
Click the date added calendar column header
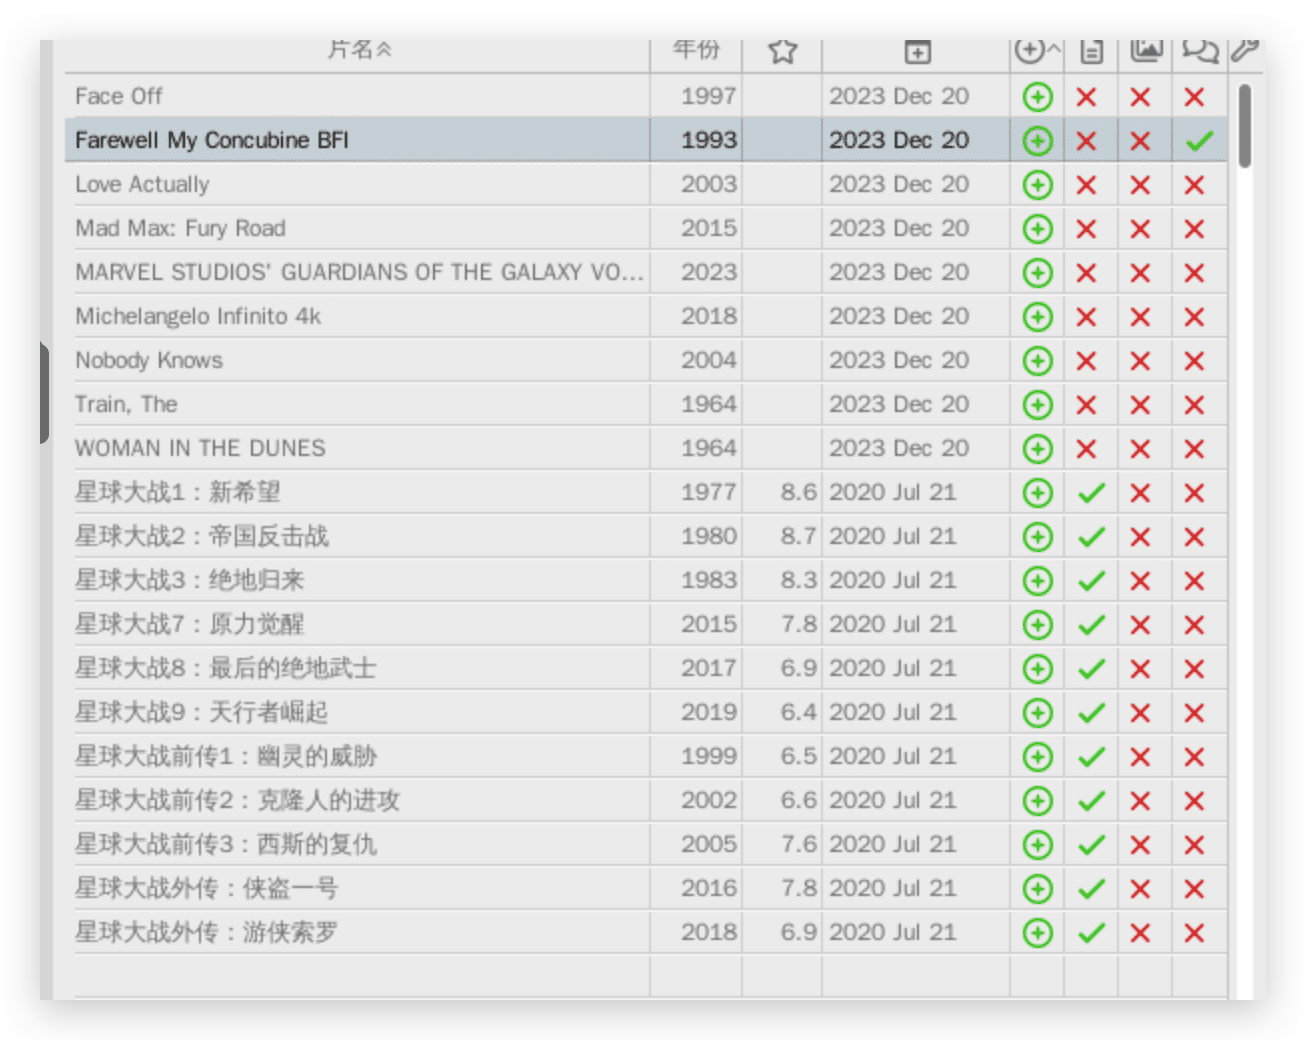916,52
